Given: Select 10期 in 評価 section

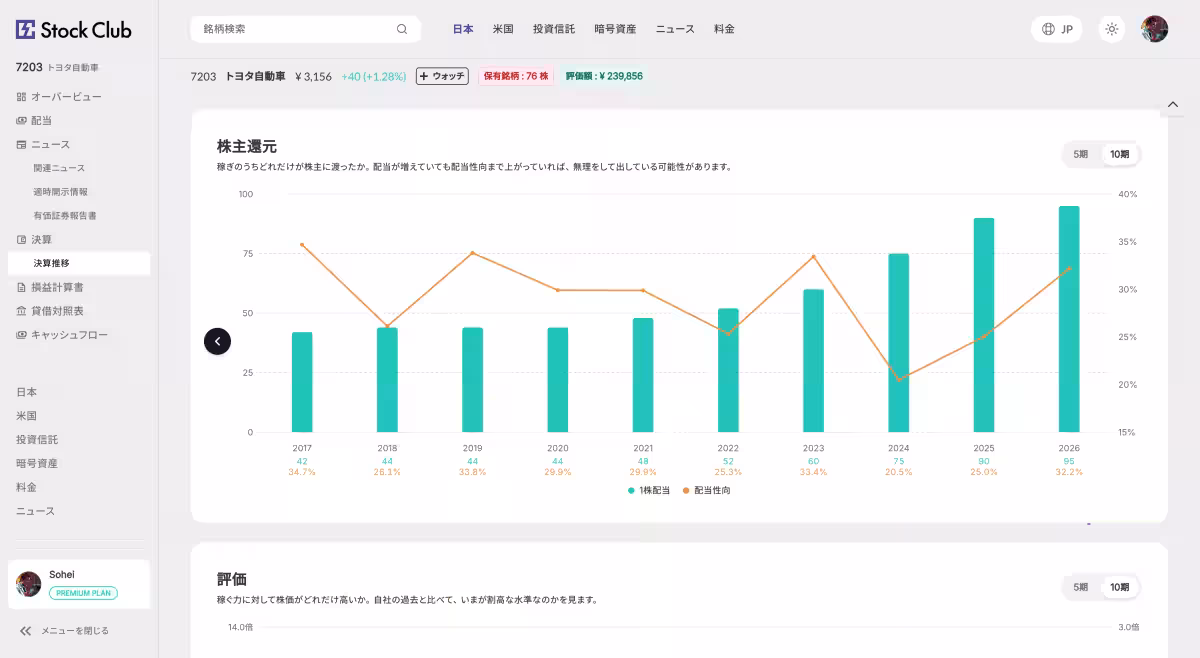Looking at the screenshot, I should (1119, 587).
